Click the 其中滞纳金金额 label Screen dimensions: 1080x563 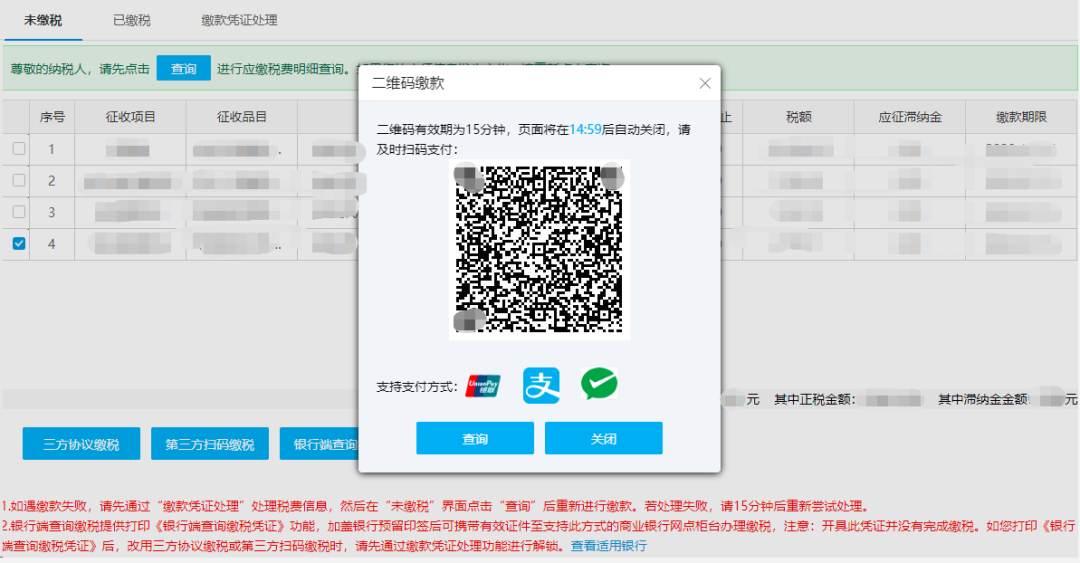983,400
